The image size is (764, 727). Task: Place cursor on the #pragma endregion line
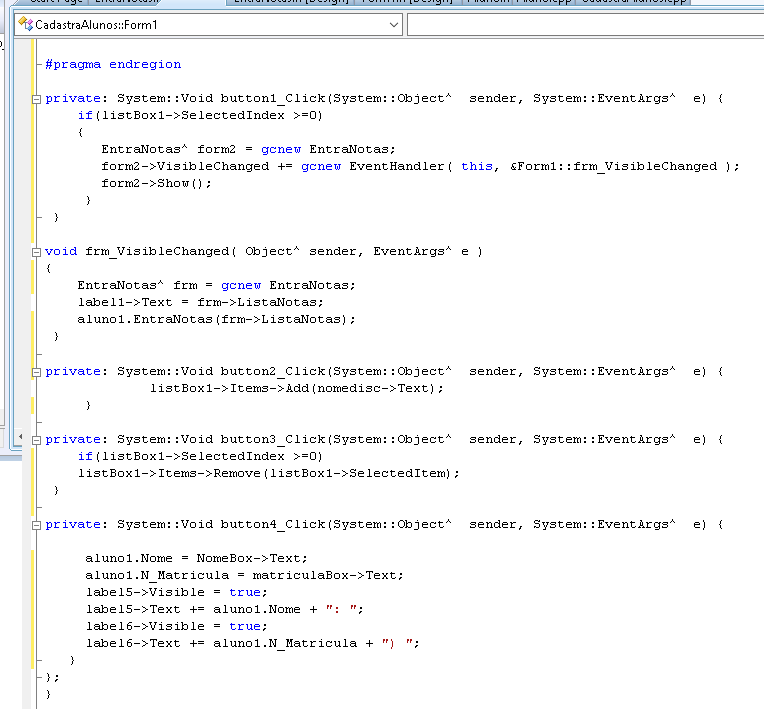113,64
